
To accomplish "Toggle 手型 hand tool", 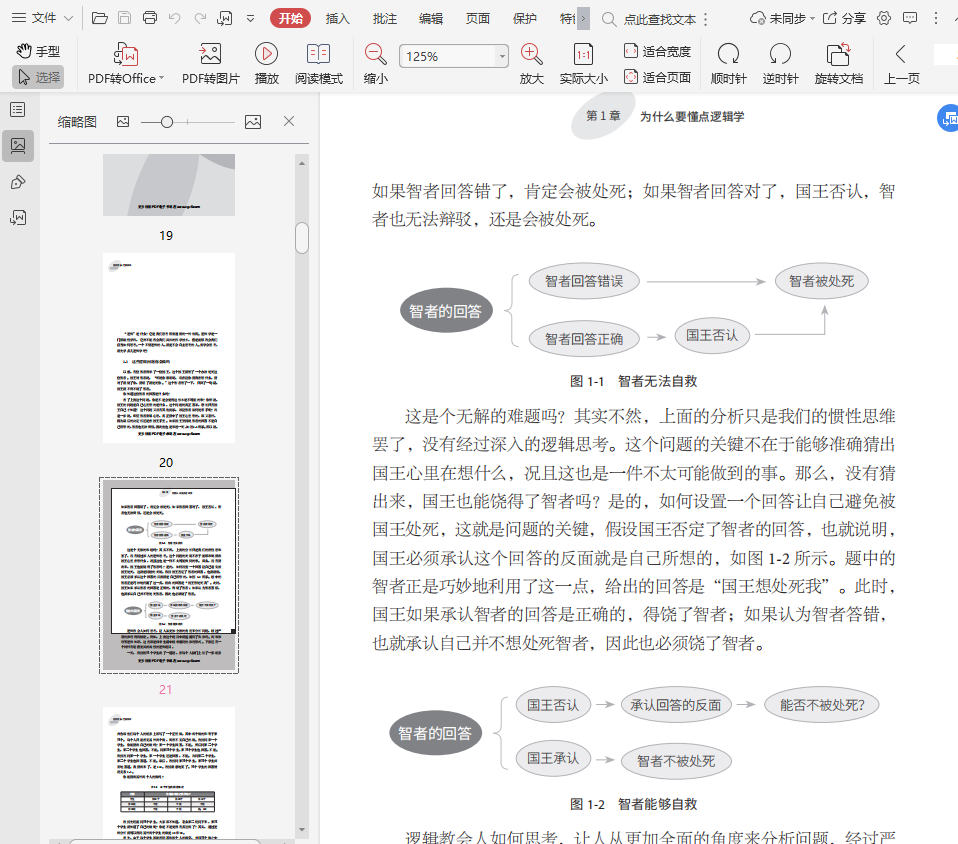I will [x=38, y=51].
